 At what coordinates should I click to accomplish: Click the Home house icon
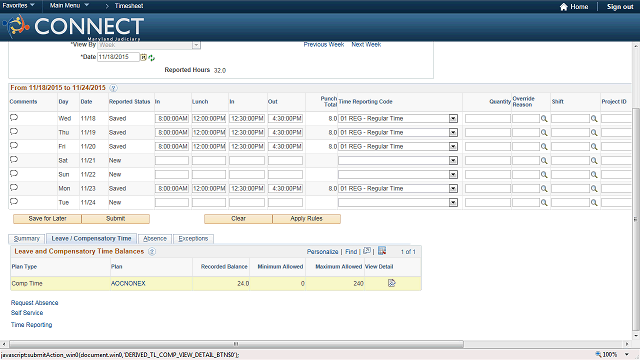click(564, 7)
